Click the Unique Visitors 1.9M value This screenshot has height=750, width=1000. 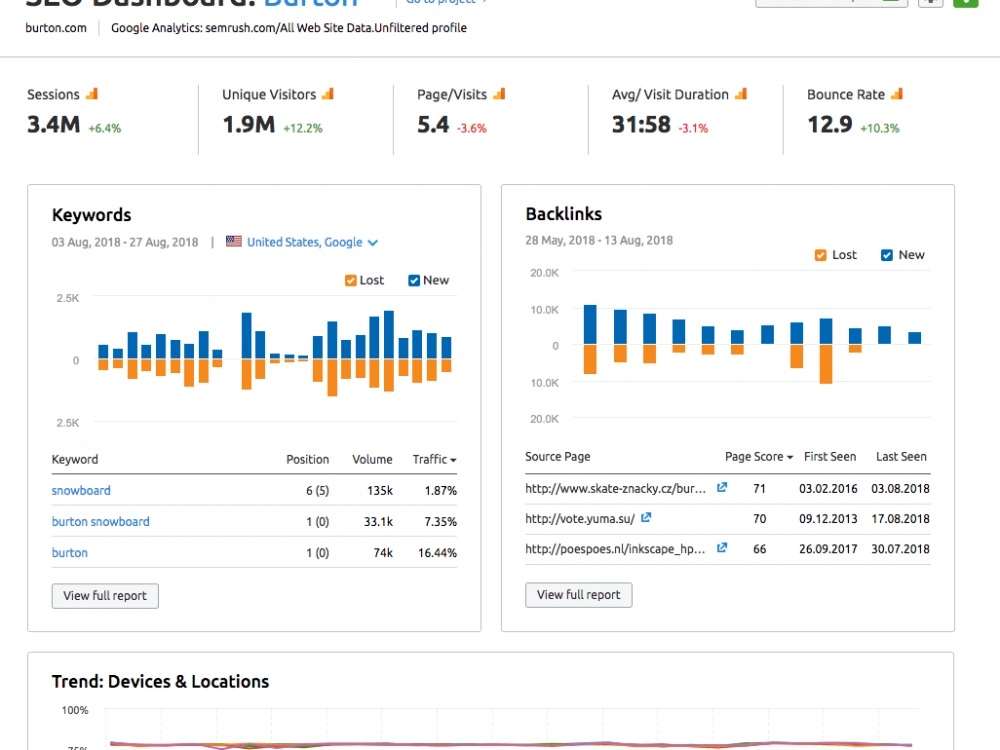coord(249,124)
